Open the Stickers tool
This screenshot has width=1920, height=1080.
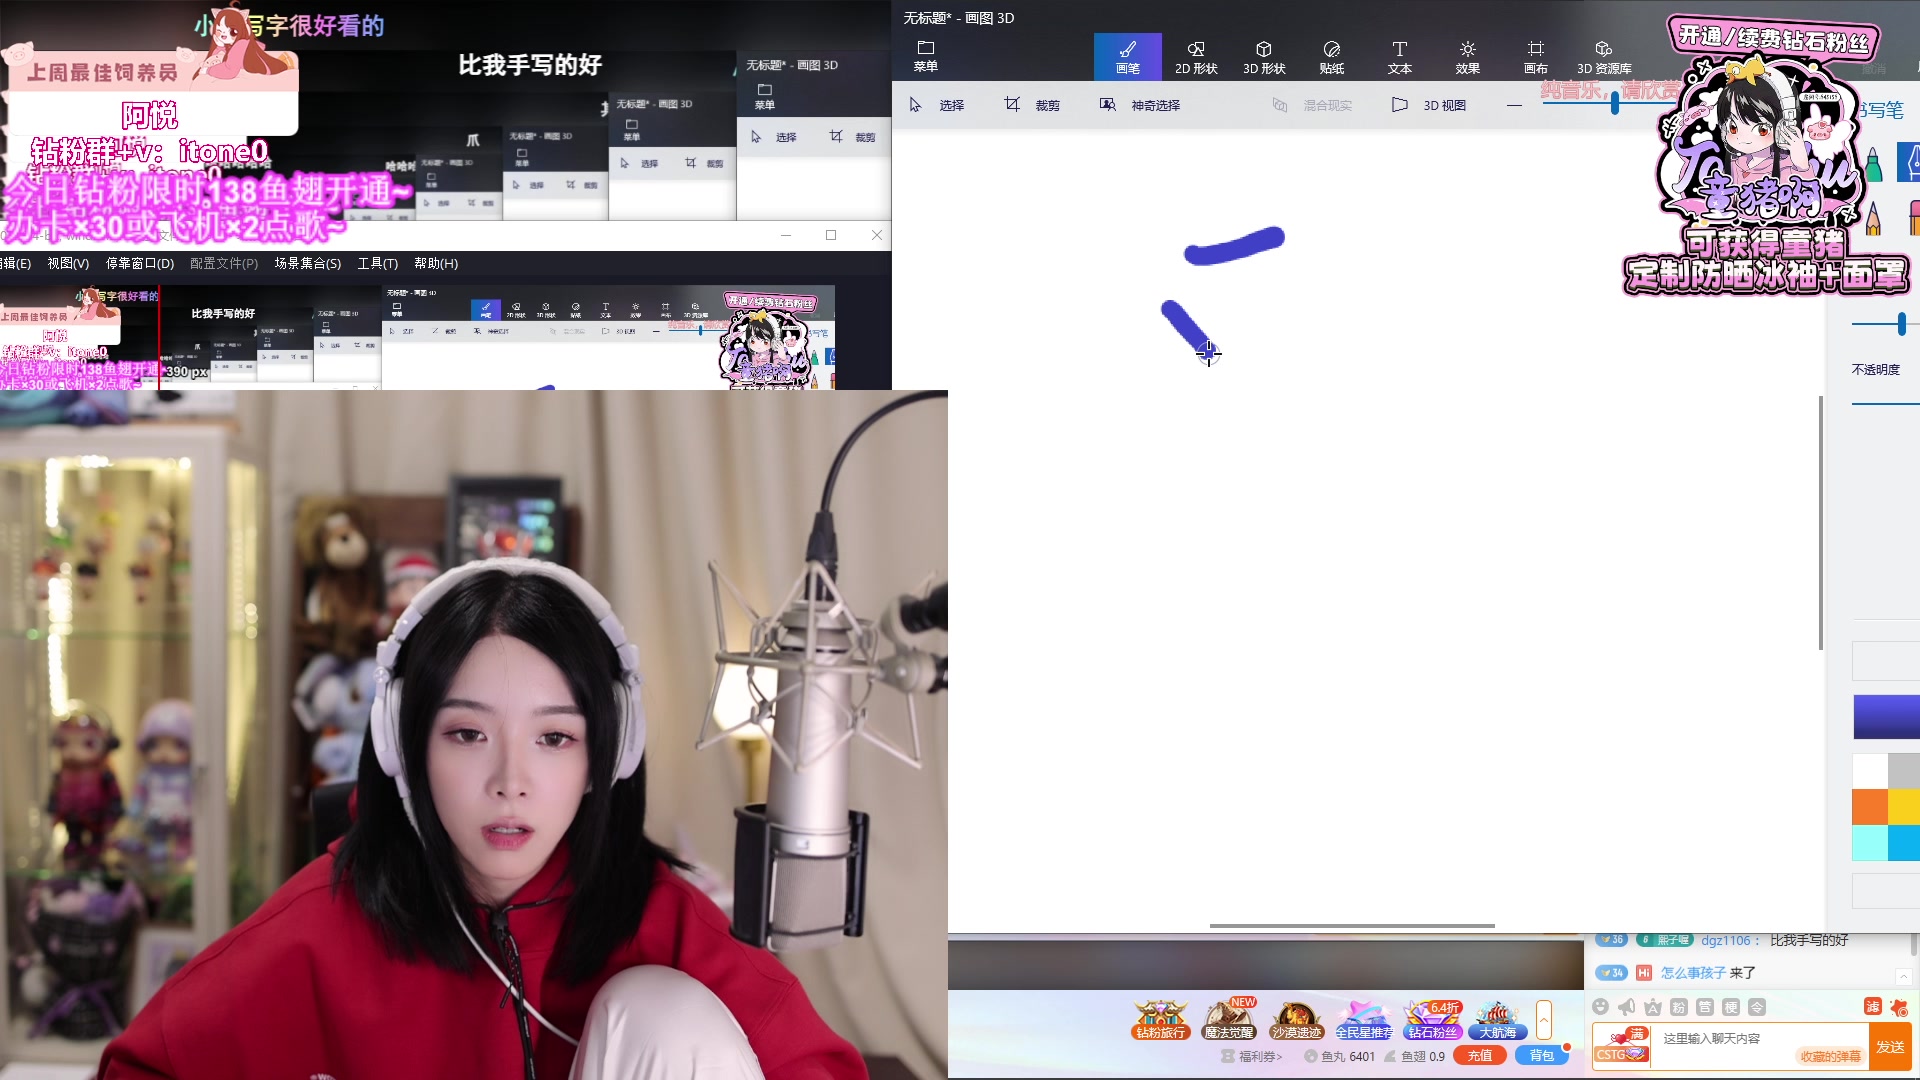pyautogui.click(x=1331, y=57)
